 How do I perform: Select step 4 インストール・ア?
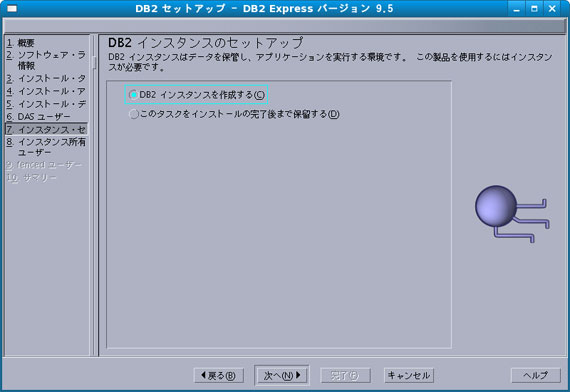click(46, 91)
